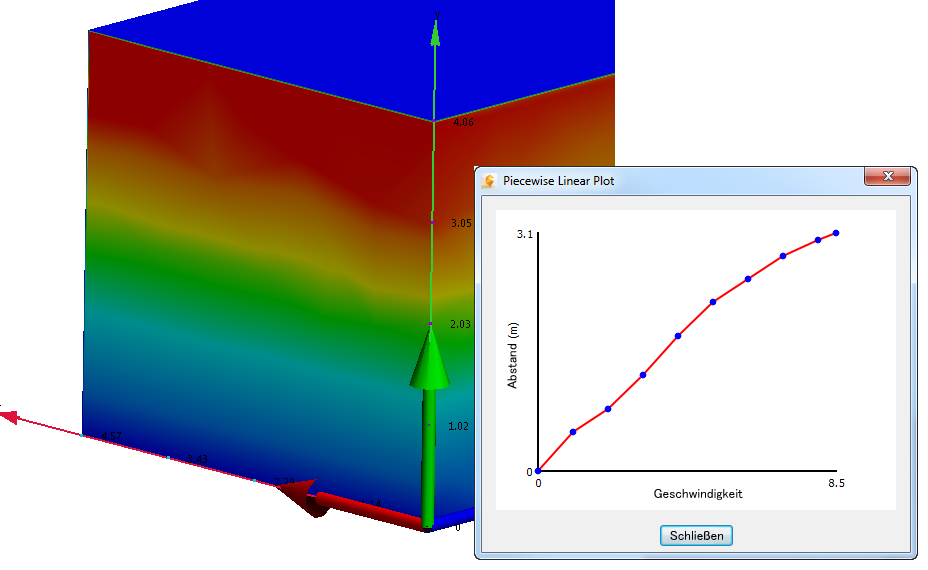Click the 3.43 horizontal axis label
Image resolution: width=928 pixels, height=570 pixels.
[197, 459]
